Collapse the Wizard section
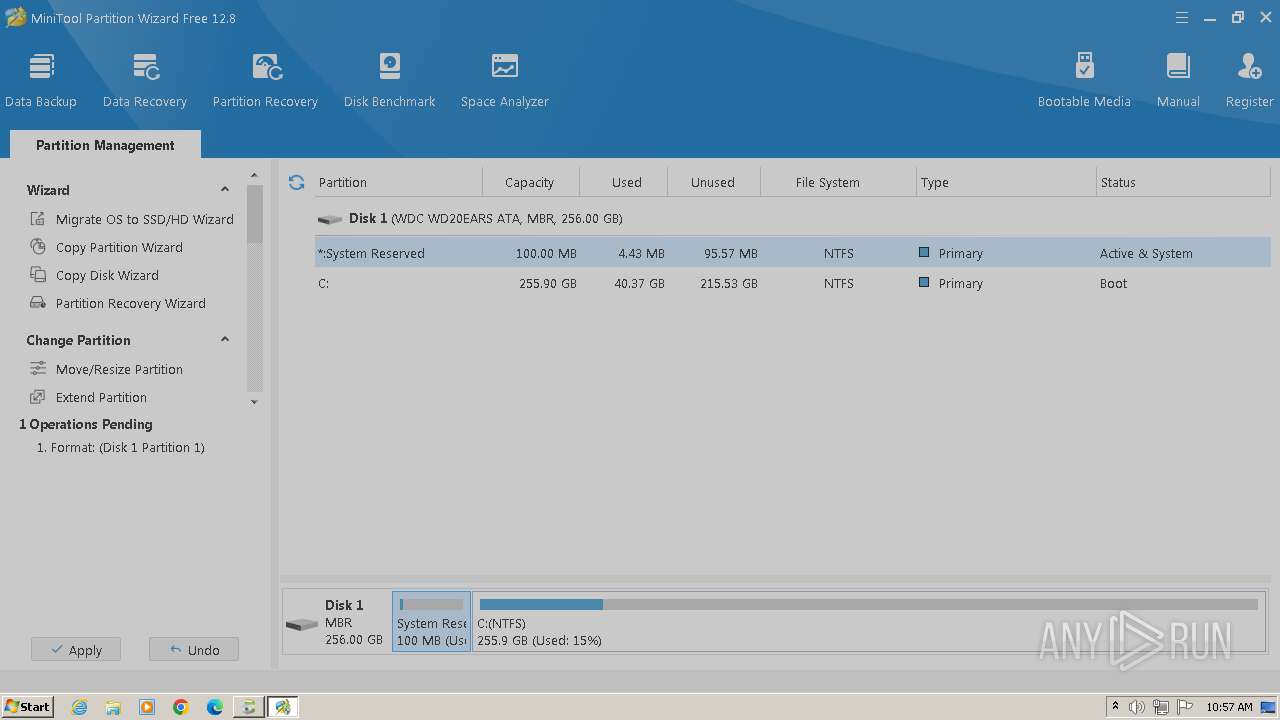Viewport: 1280px width, 720px height. (x=225, y=189)
